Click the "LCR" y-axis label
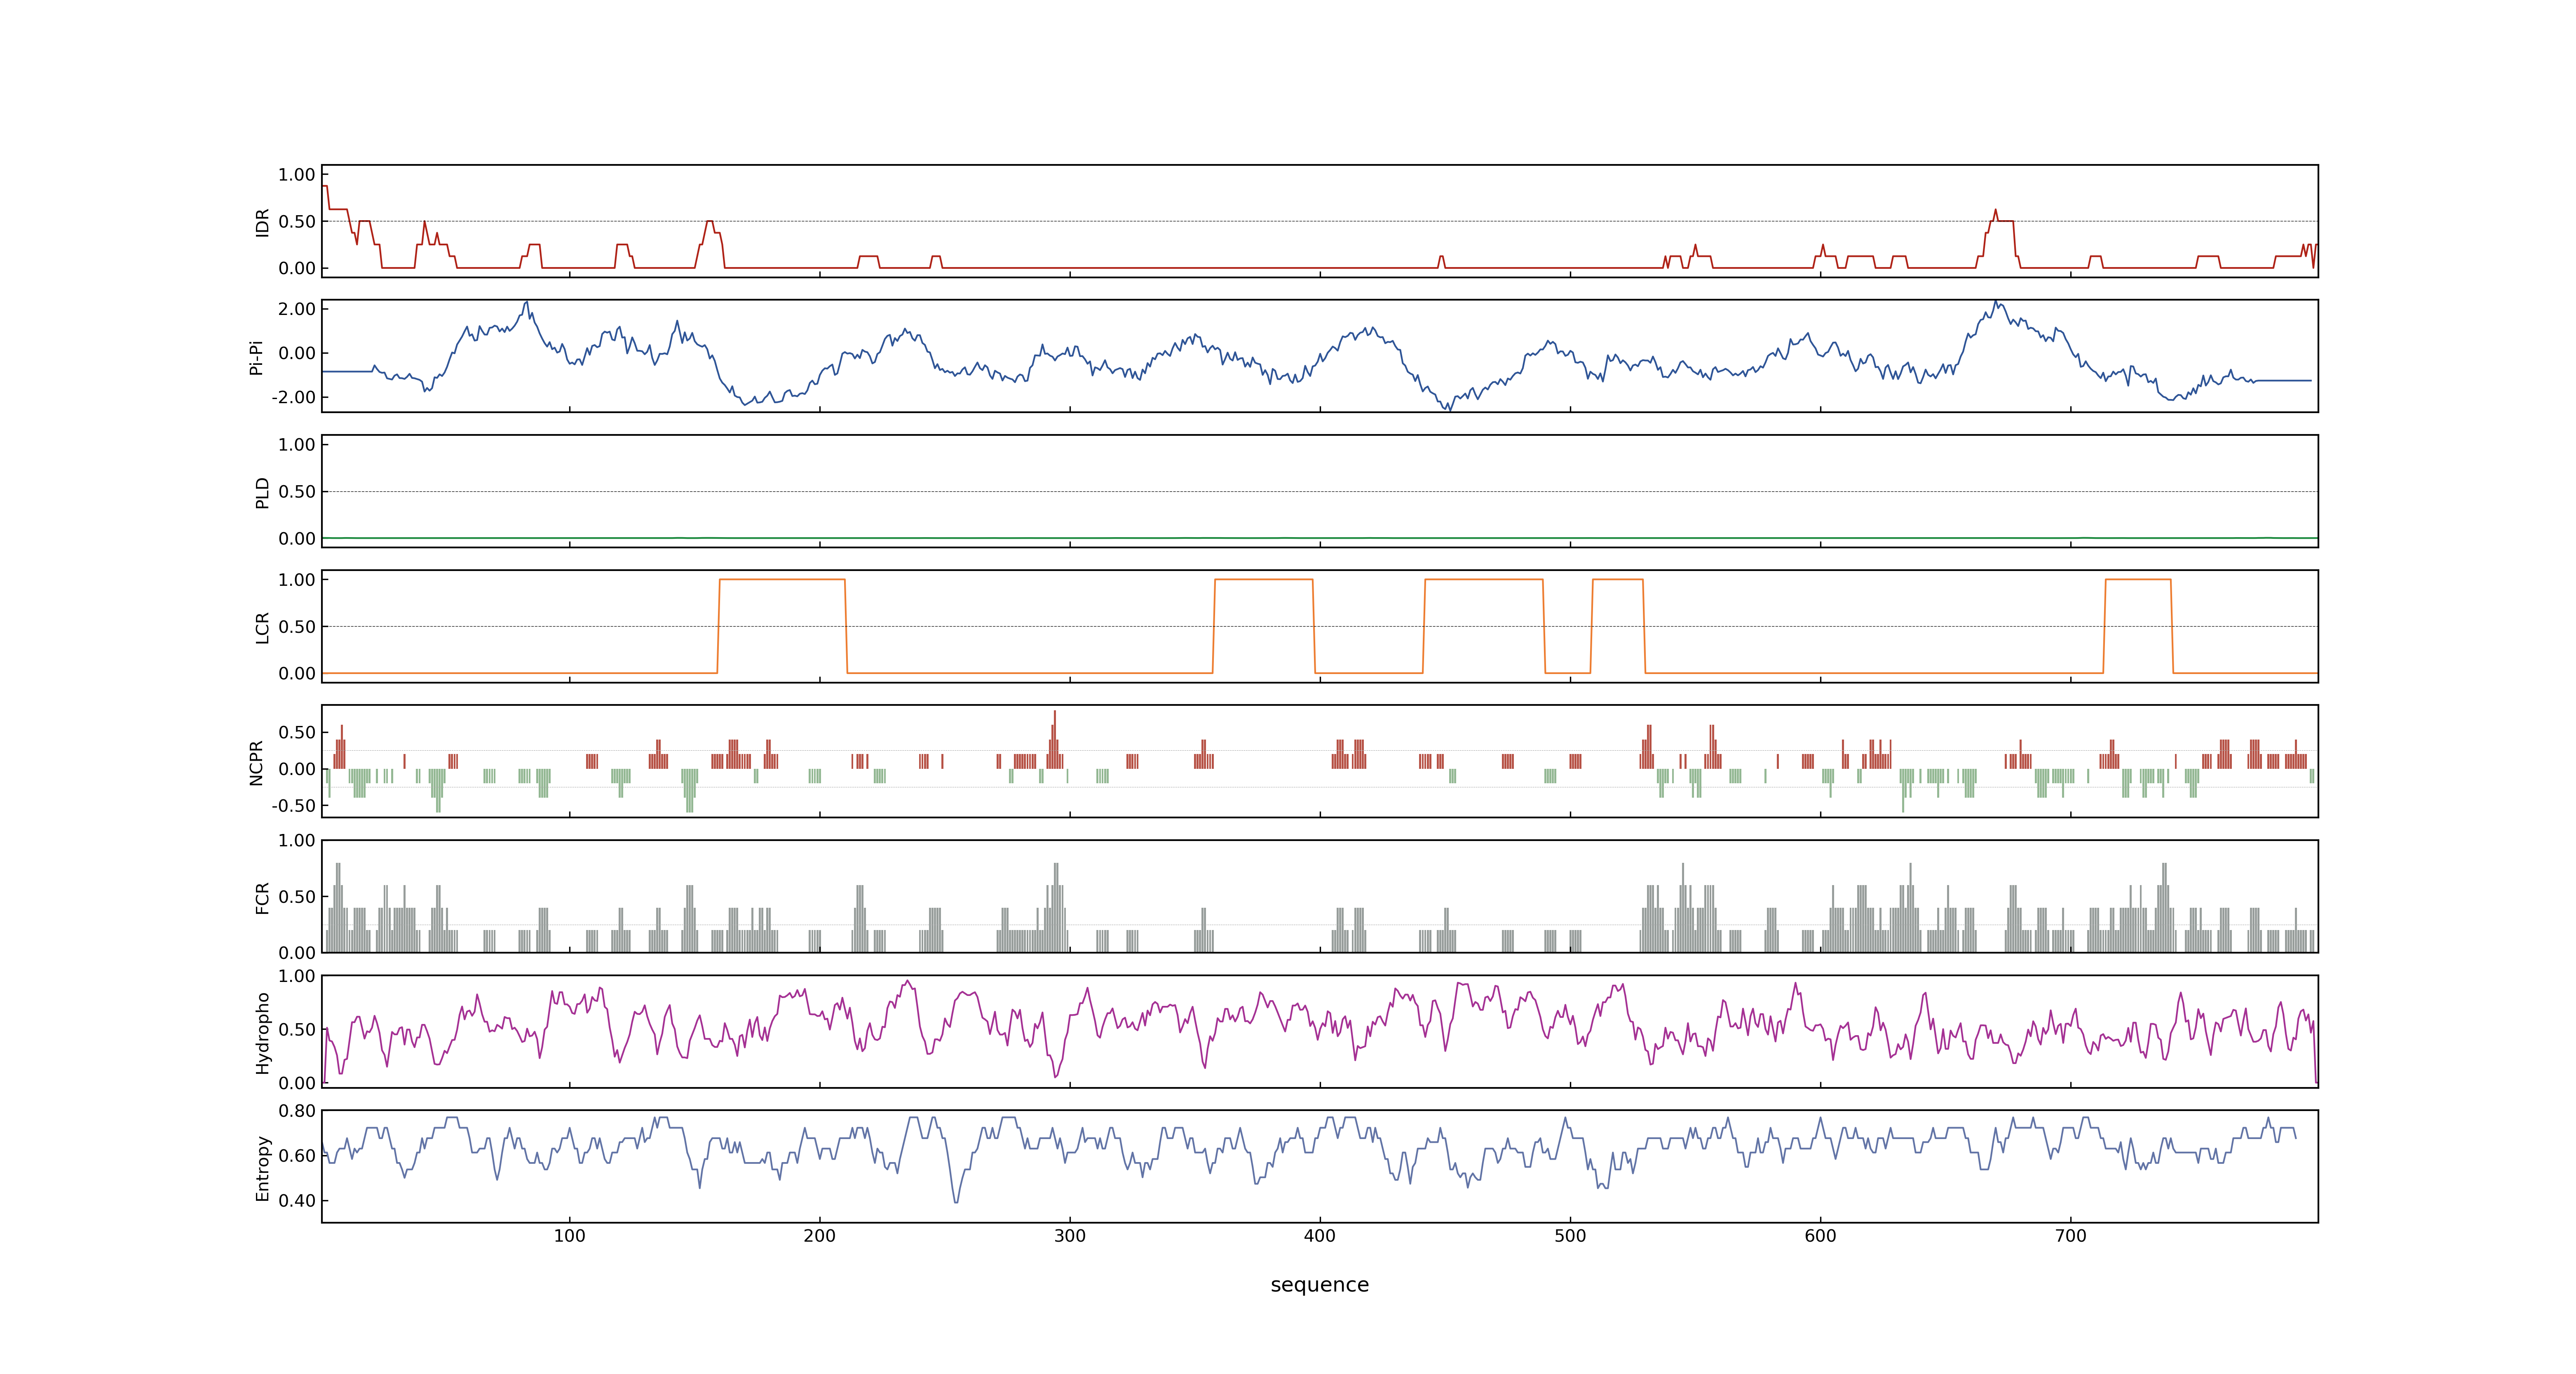This screenshot has height=1374, width=2576. [x=263, y=627]
